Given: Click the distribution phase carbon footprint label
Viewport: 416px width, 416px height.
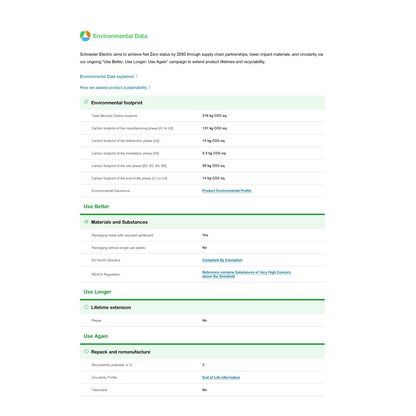Looking at the screenshot, I should 125,141.
